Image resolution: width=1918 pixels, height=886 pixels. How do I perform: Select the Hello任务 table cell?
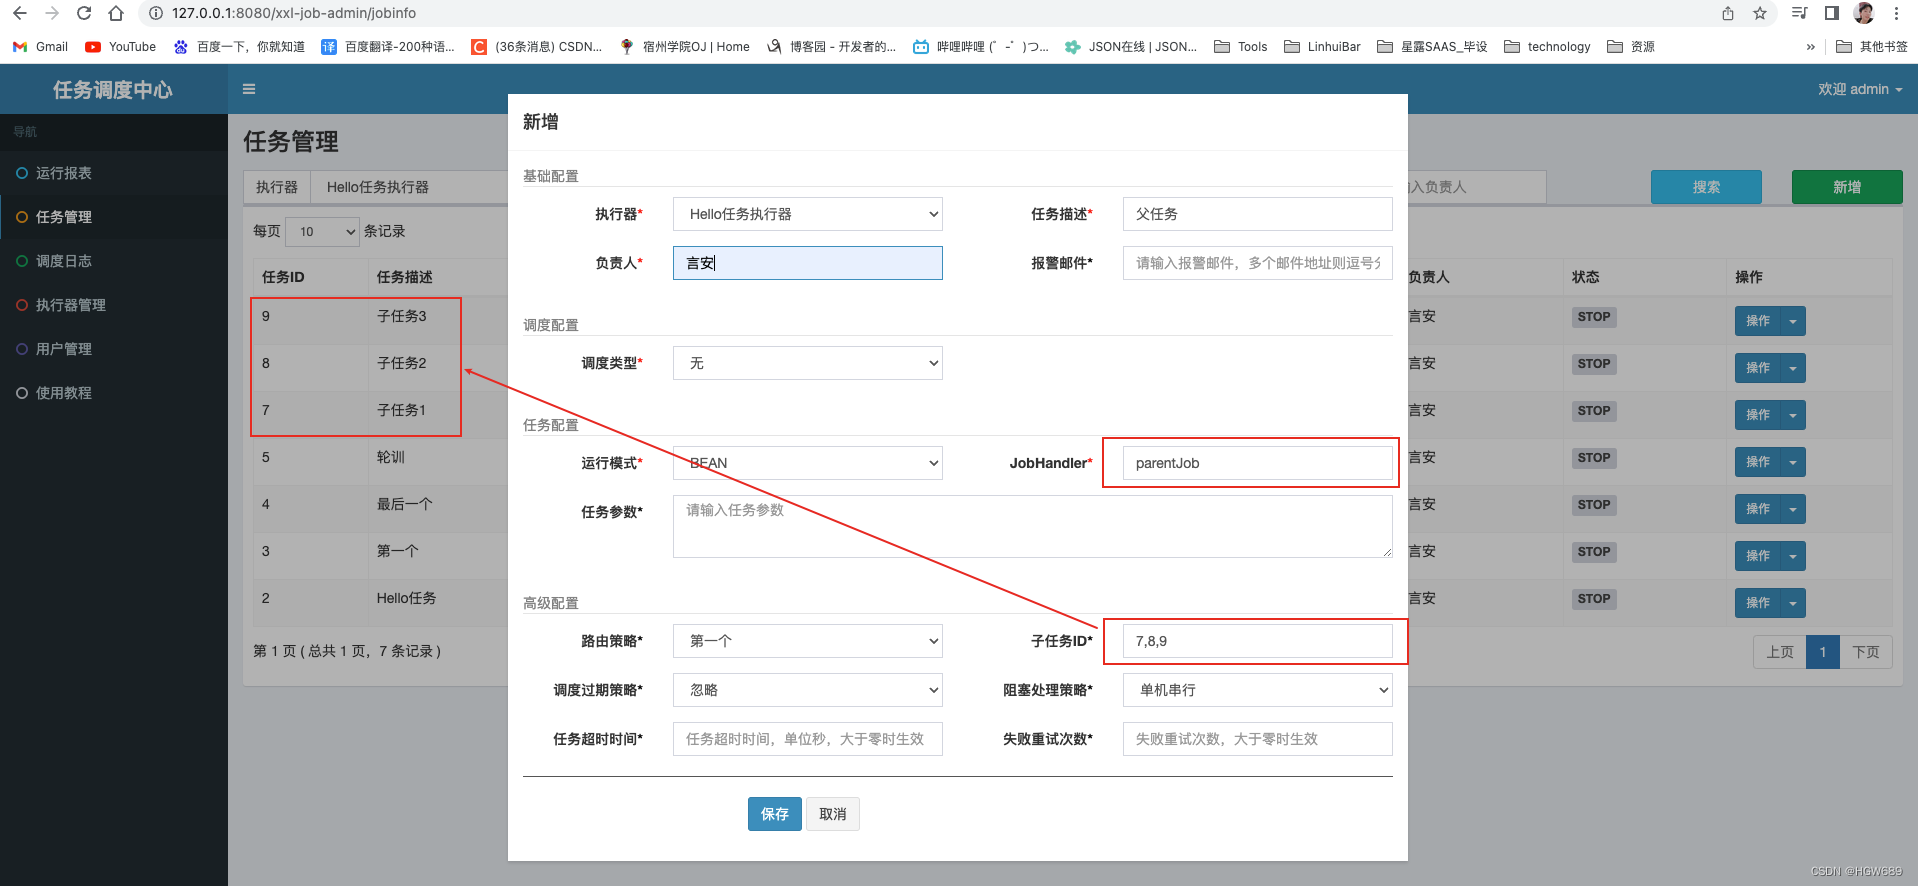pos(406,598)
